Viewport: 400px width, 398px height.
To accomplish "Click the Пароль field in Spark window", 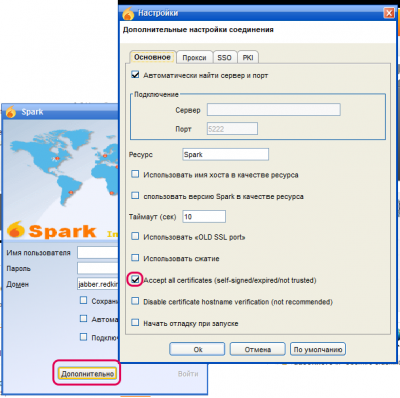I will pos(98,268).
